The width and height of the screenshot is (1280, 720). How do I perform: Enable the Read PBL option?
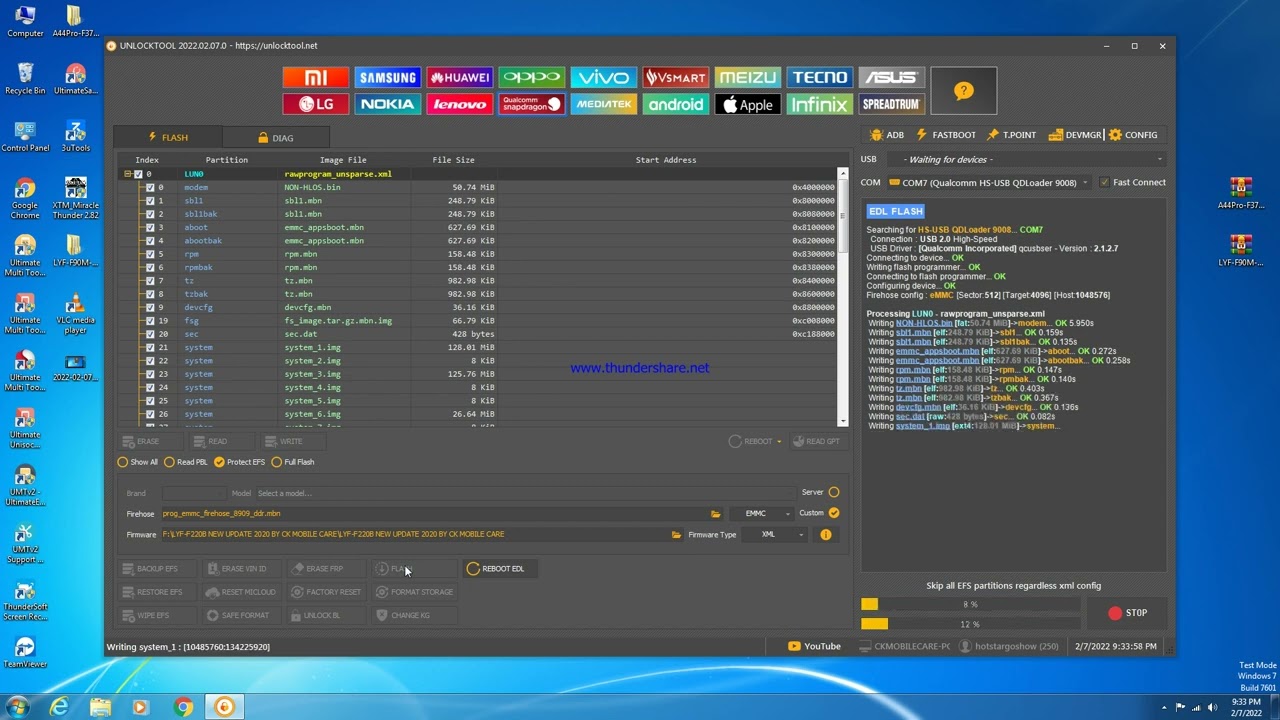[186, 462]
